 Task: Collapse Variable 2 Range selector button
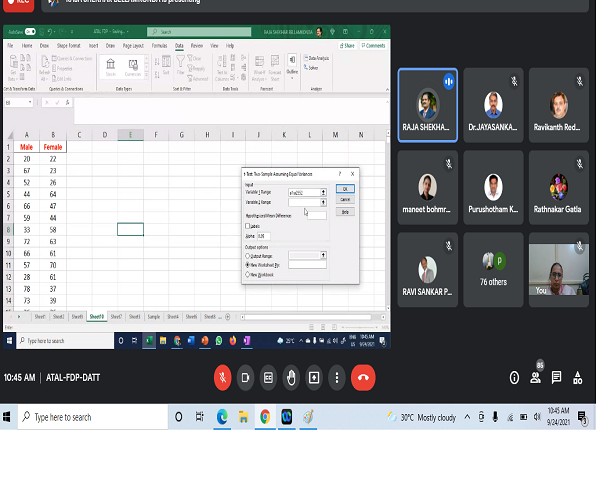point(323,202)
